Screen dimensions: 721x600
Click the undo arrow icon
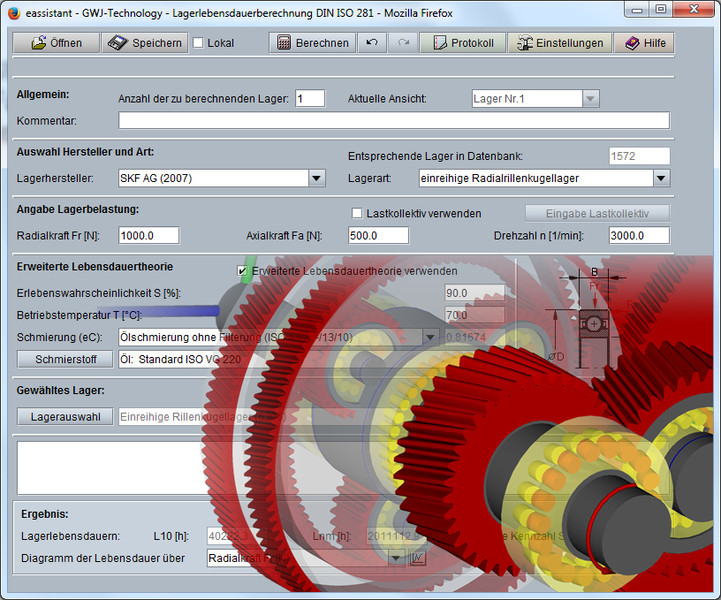(372, 43)
